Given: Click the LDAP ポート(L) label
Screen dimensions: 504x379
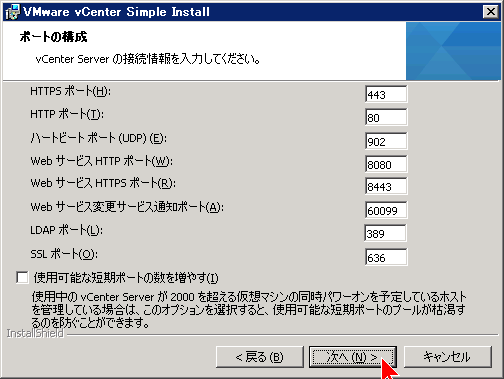Looking at the screenshot, I should click(x=66, y=230).
